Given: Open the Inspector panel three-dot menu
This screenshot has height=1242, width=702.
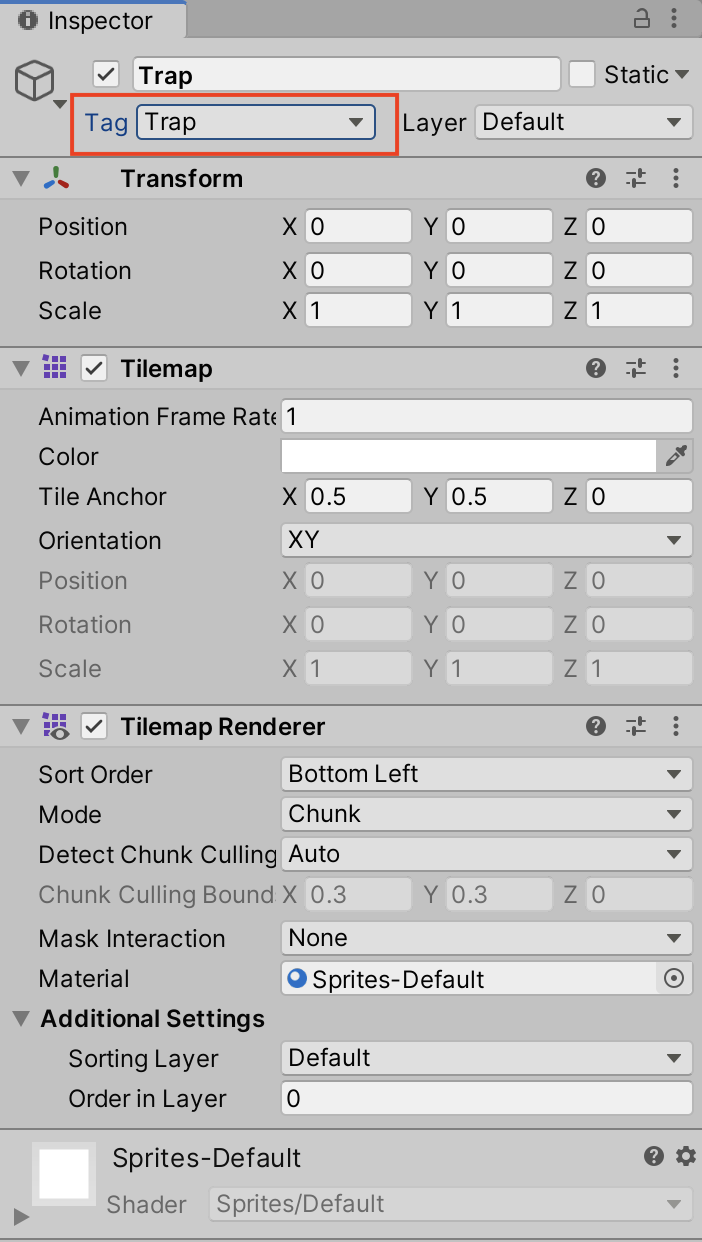Looking at the screenshot, I should pos(677,19).
